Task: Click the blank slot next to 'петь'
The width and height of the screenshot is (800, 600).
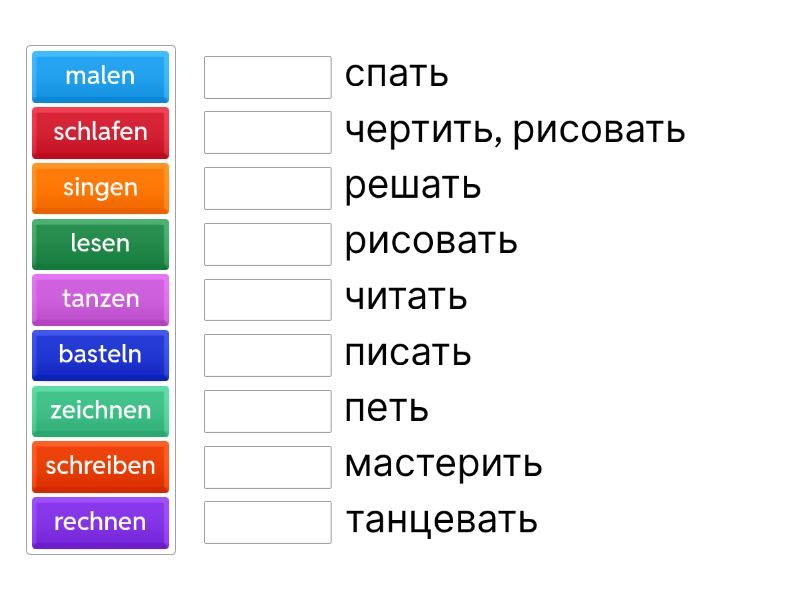Action: (267, 411)
